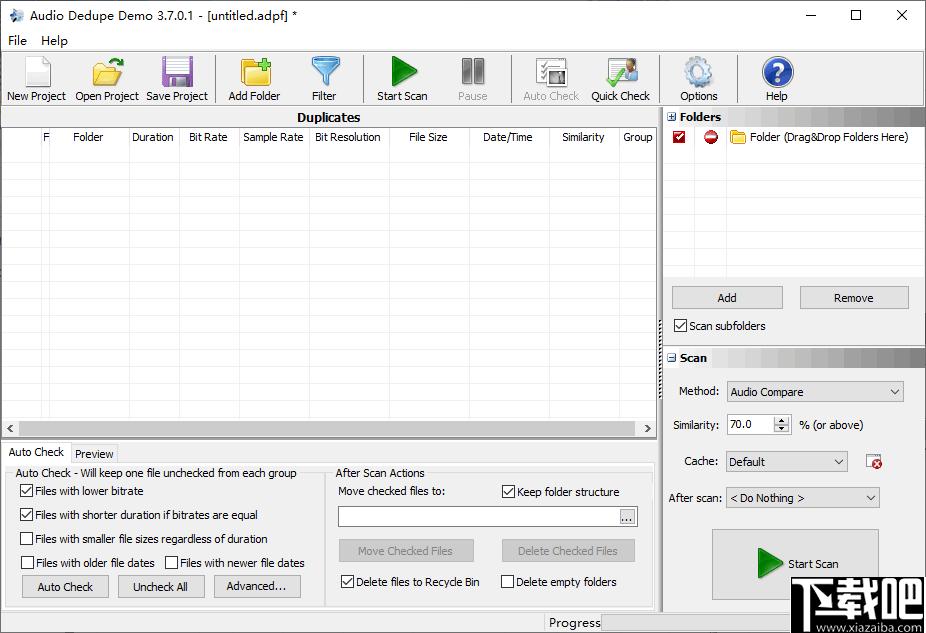Click the toolbar Start Scan play icon

pos(403,71)
